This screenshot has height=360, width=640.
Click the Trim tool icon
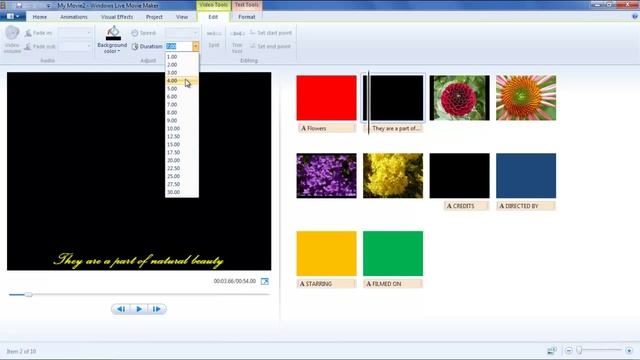pos(237,33)
